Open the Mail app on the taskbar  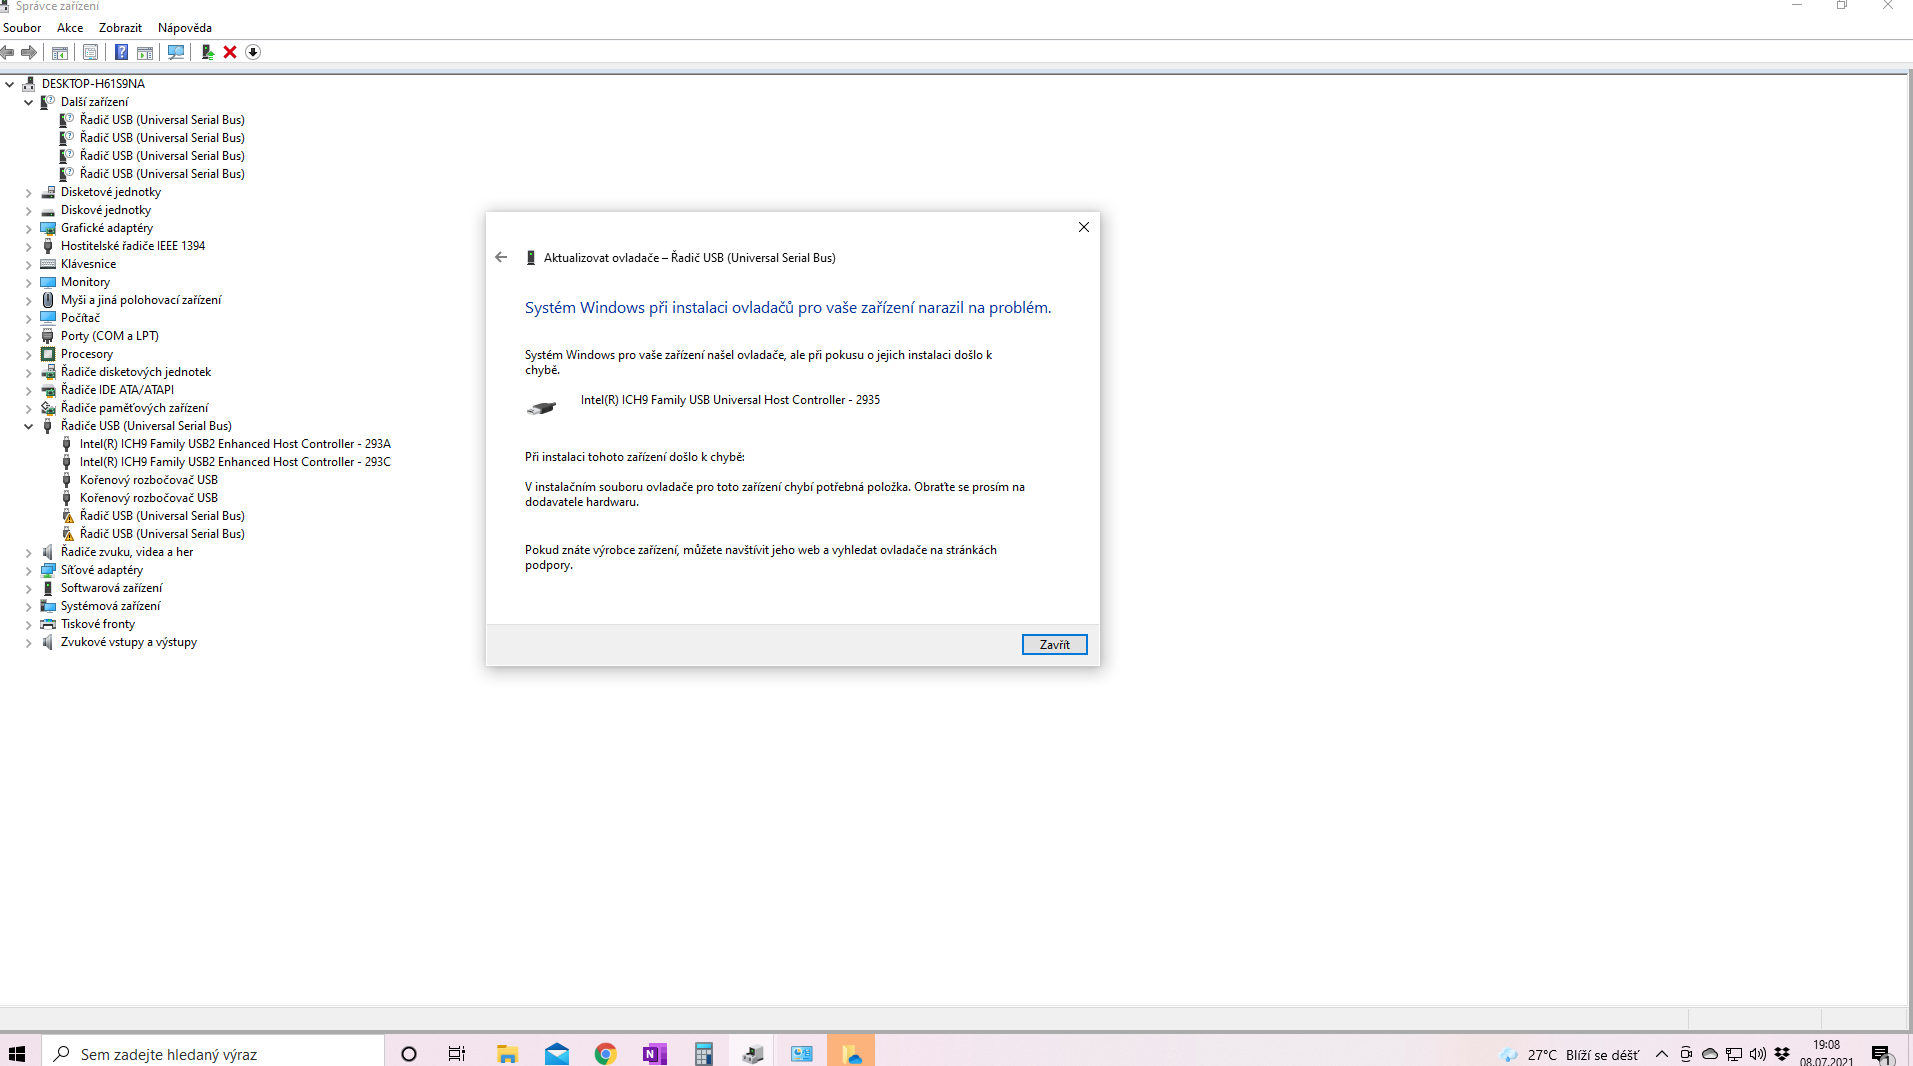pyautogui.click(x=557, y=1053)
